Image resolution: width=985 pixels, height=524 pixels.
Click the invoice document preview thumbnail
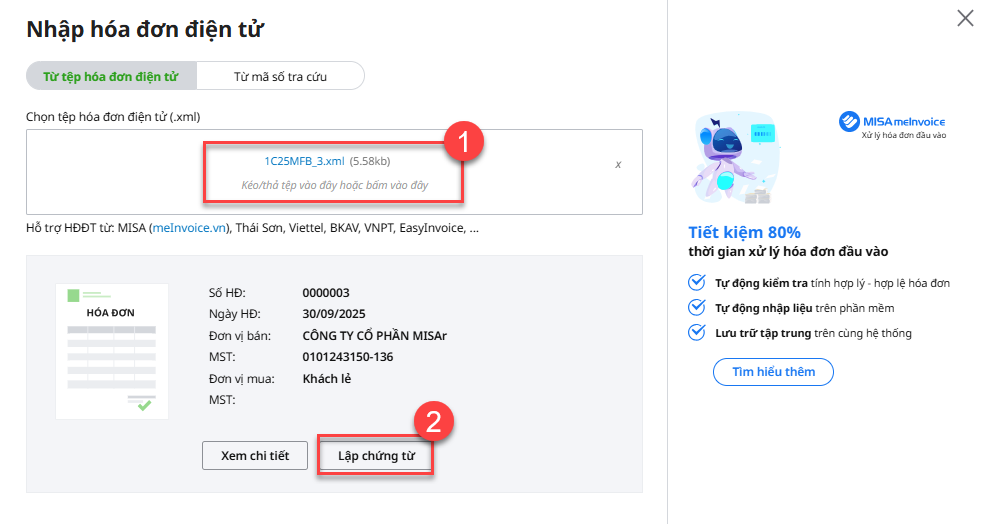point(112,349)
